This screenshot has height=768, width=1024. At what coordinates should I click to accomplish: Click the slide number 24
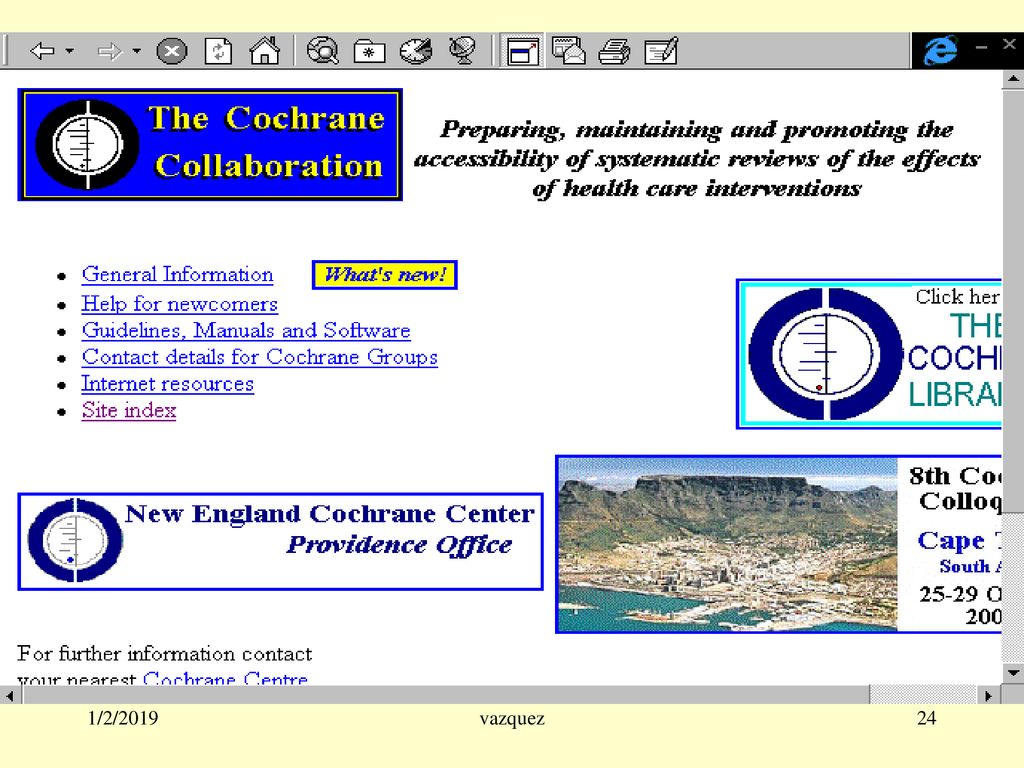pos(927,718)
